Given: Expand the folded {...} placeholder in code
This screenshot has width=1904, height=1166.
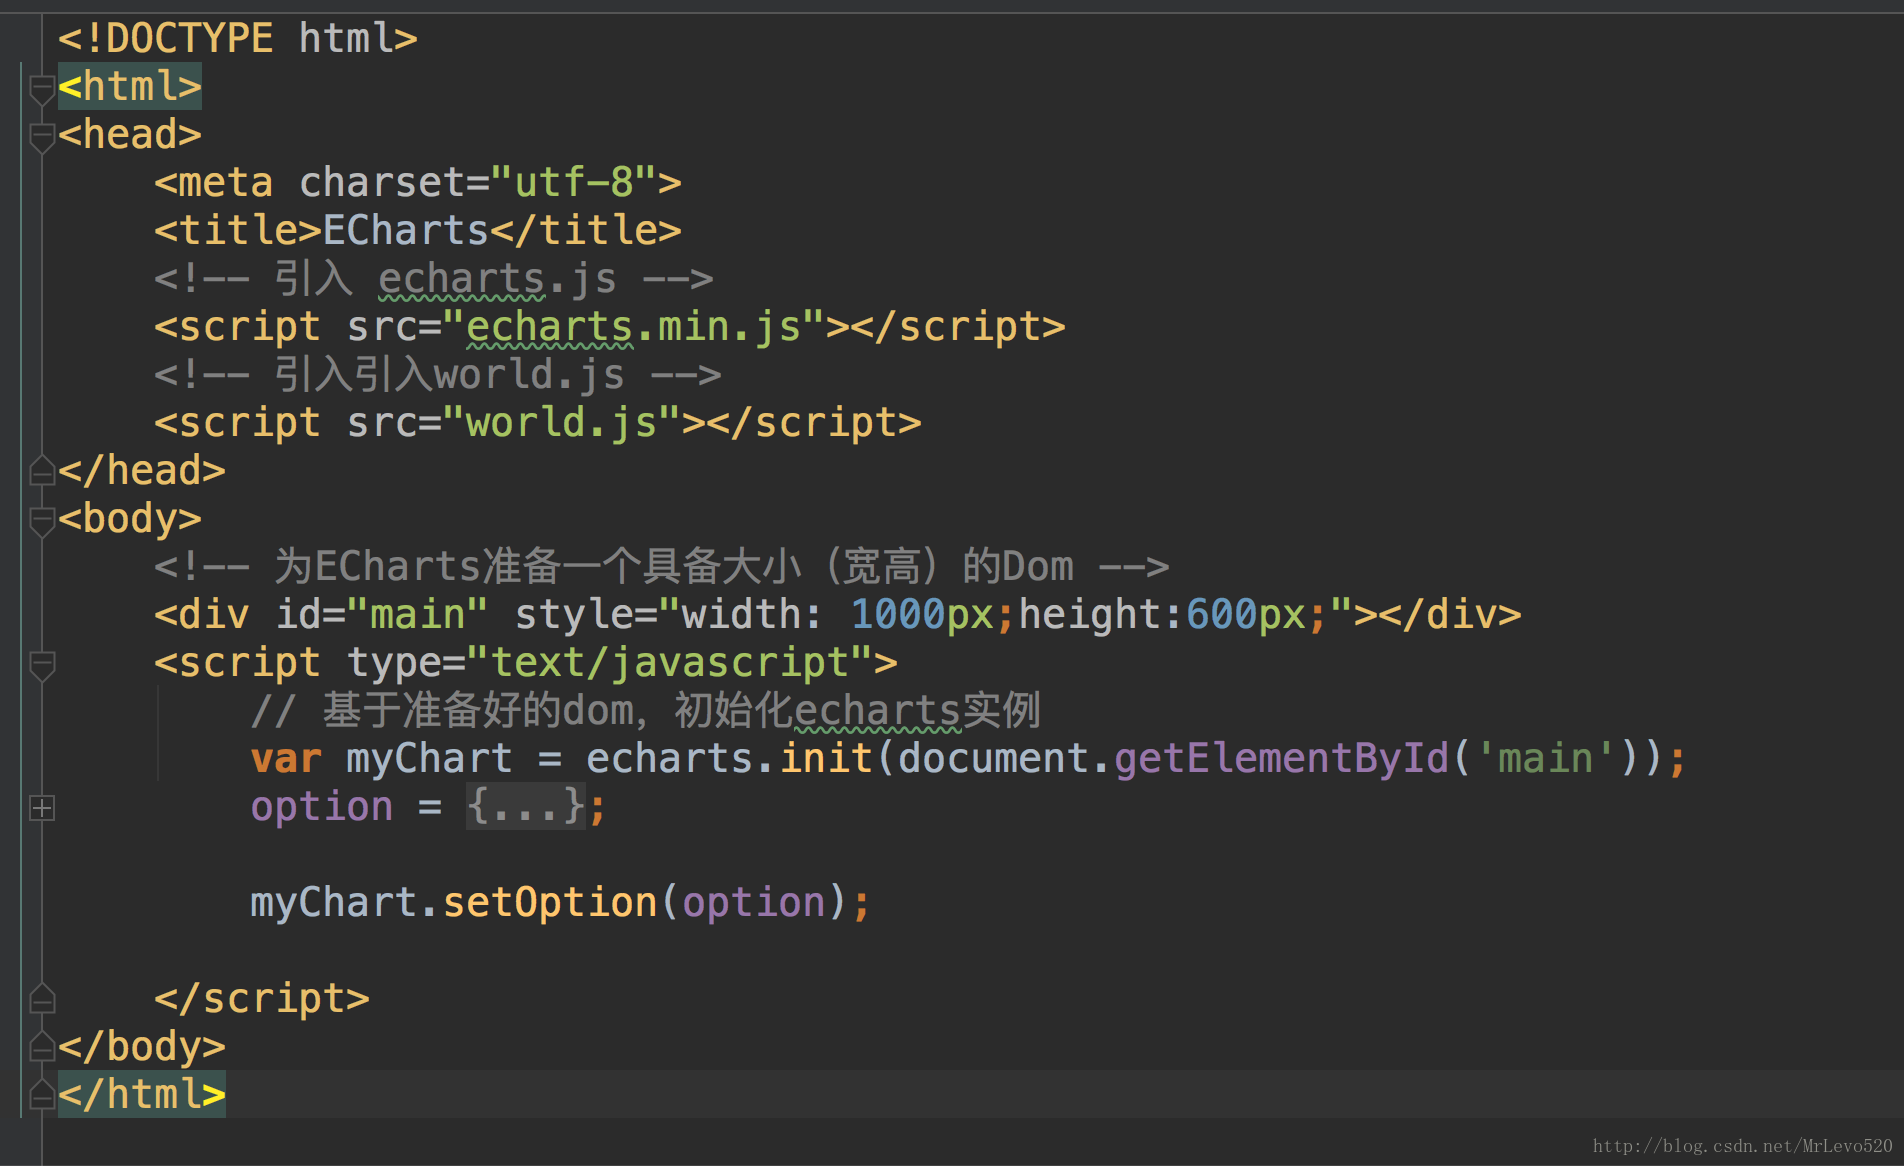Looking at the screenshot, I should click(526, 806).
